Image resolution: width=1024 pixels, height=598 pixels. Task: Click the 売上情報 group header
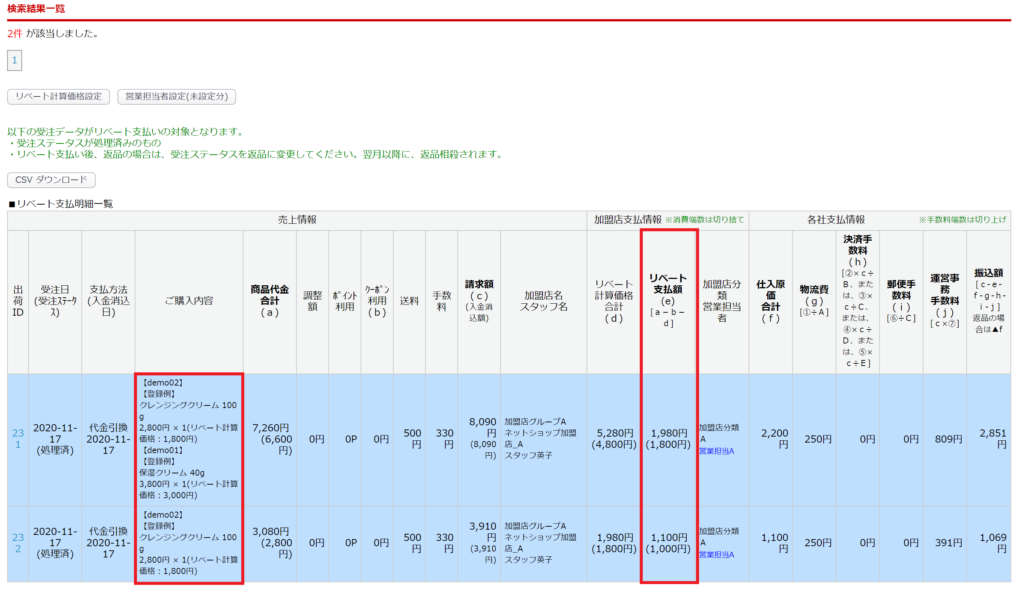(x=296, y=220)
